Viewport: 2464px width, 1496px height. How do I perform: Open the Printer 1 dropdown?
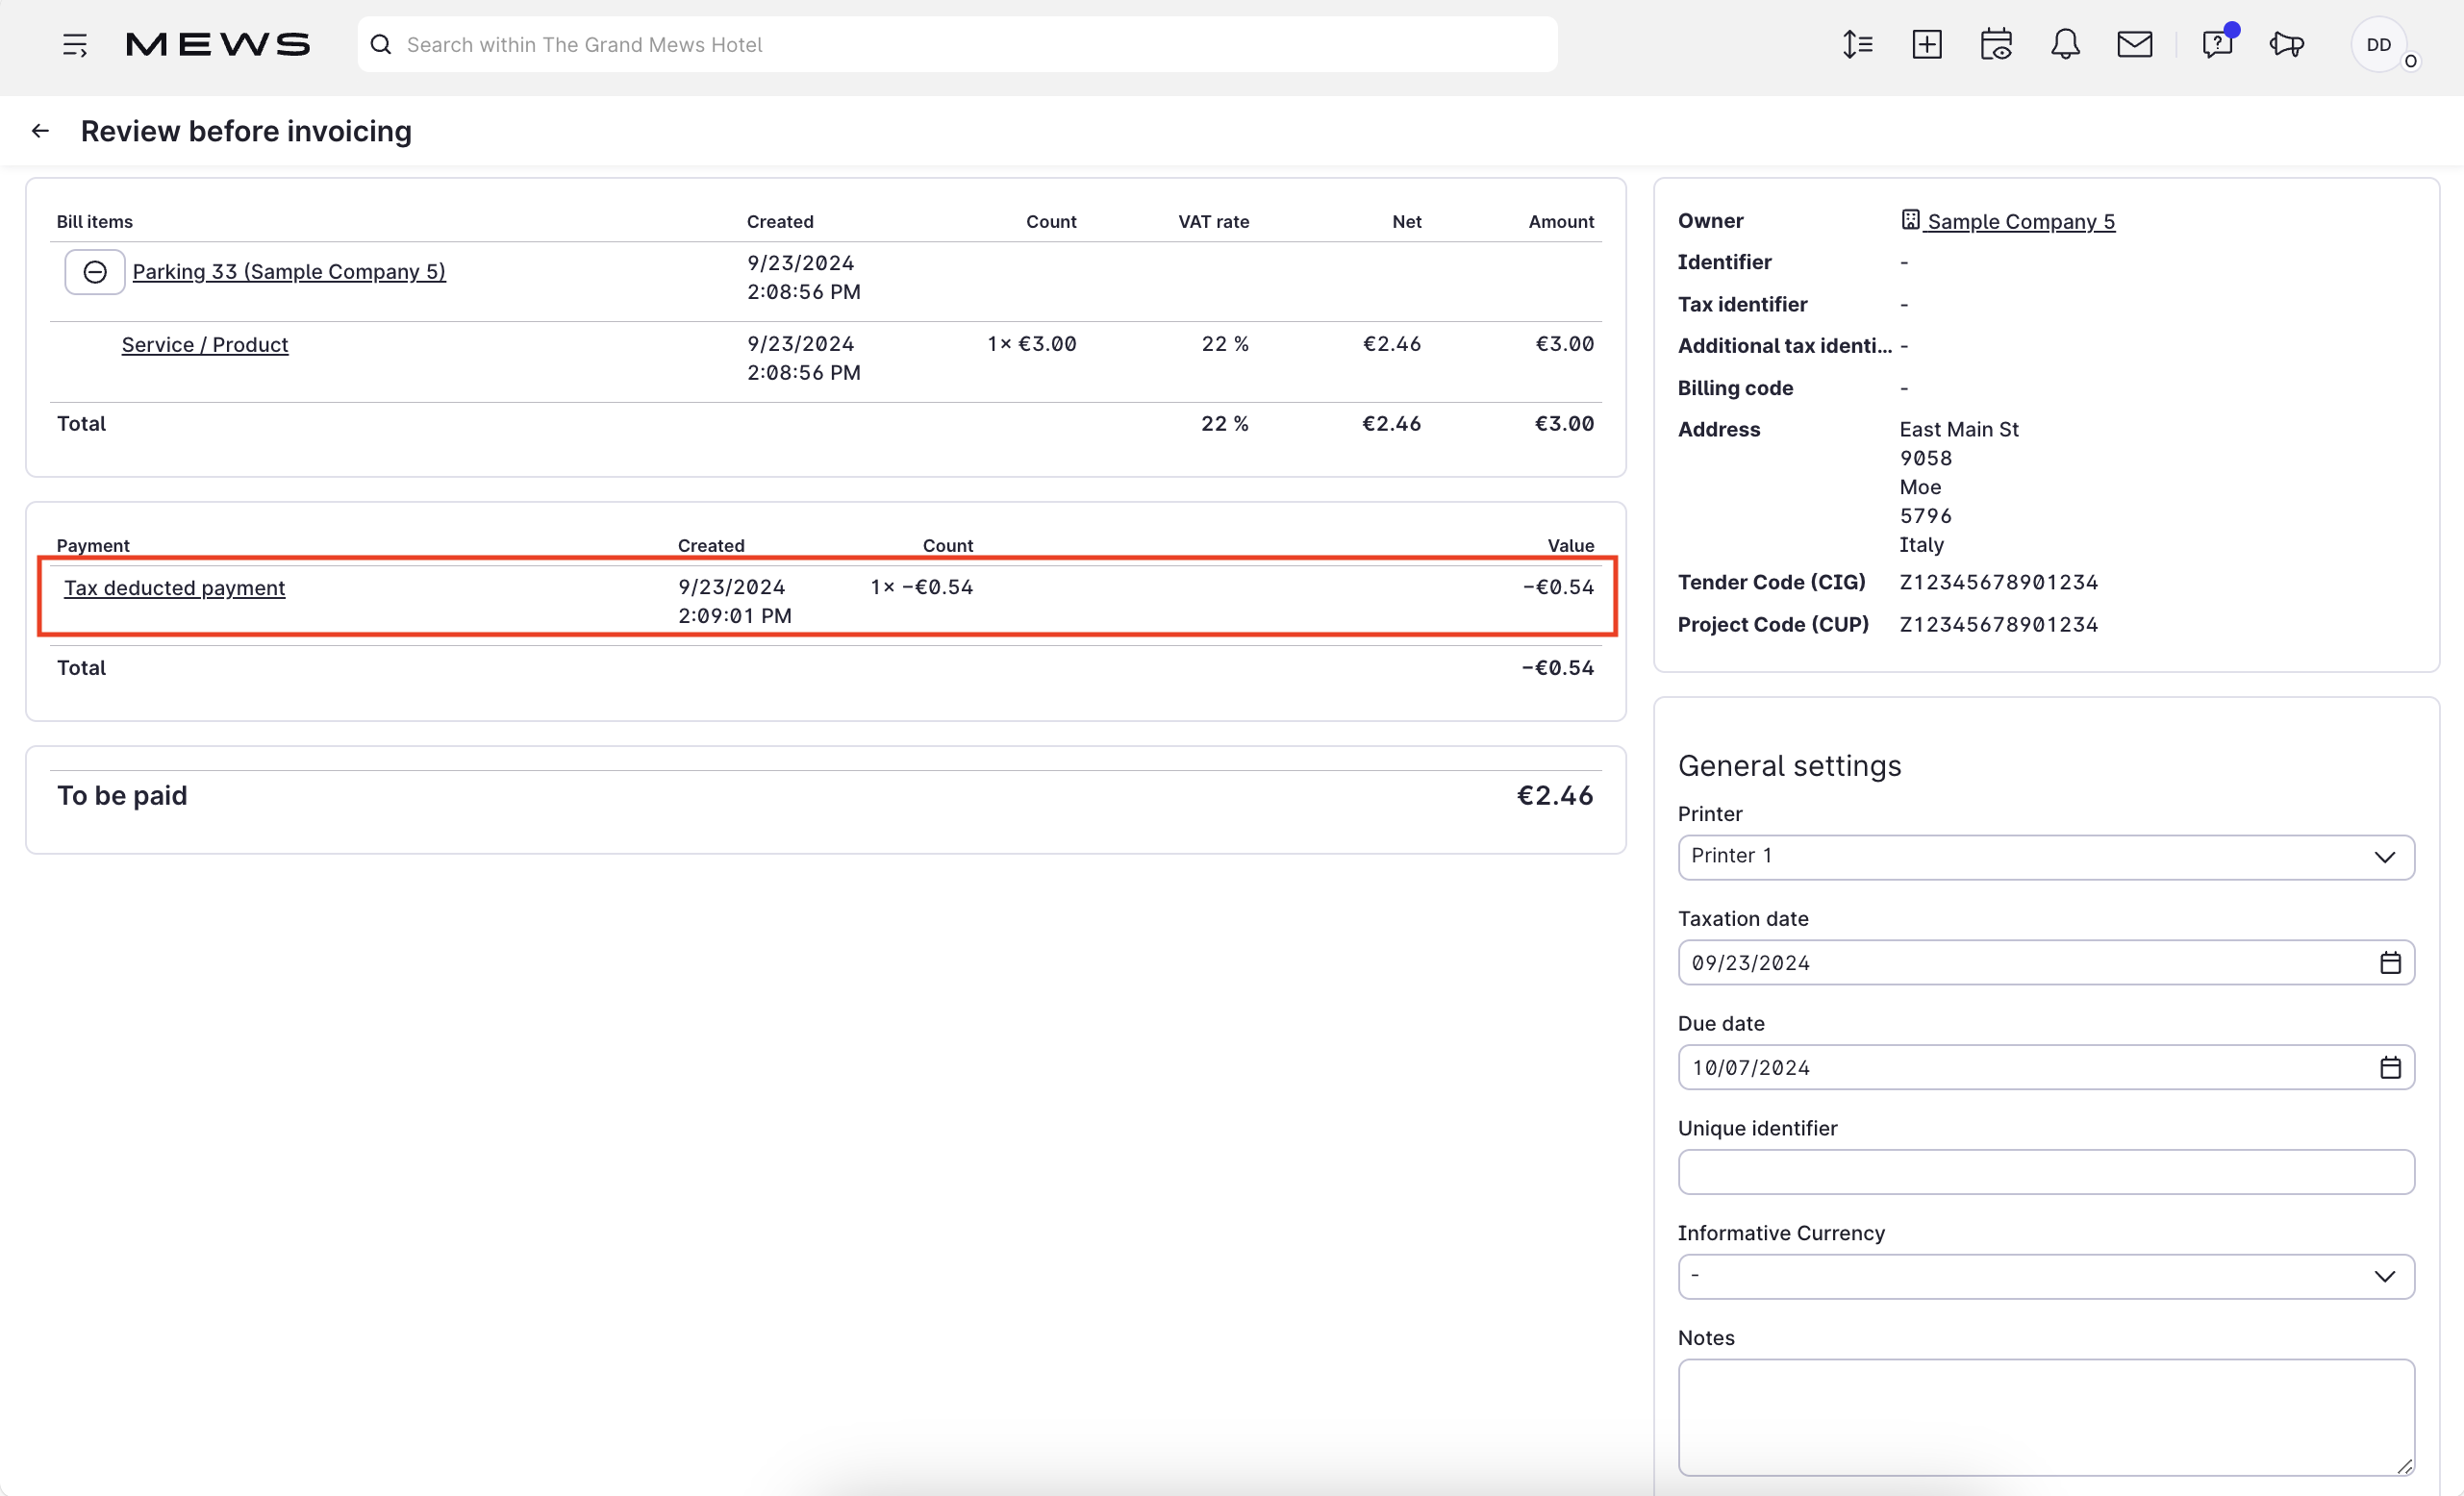(x=2046, y=857)
